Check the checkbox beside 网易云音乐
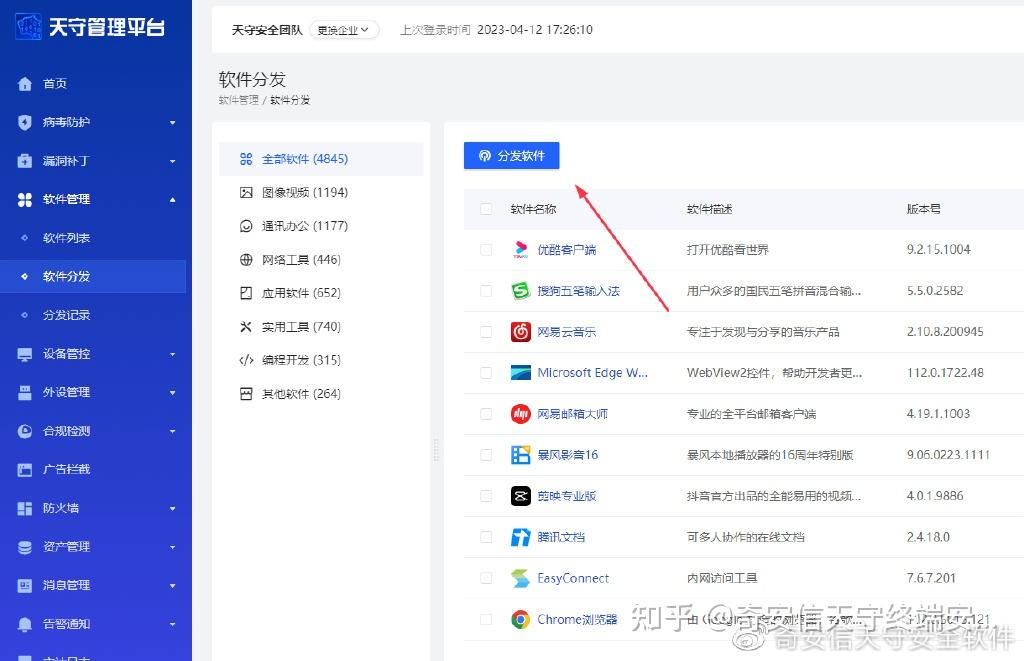1024x661 pixels. 485,332
